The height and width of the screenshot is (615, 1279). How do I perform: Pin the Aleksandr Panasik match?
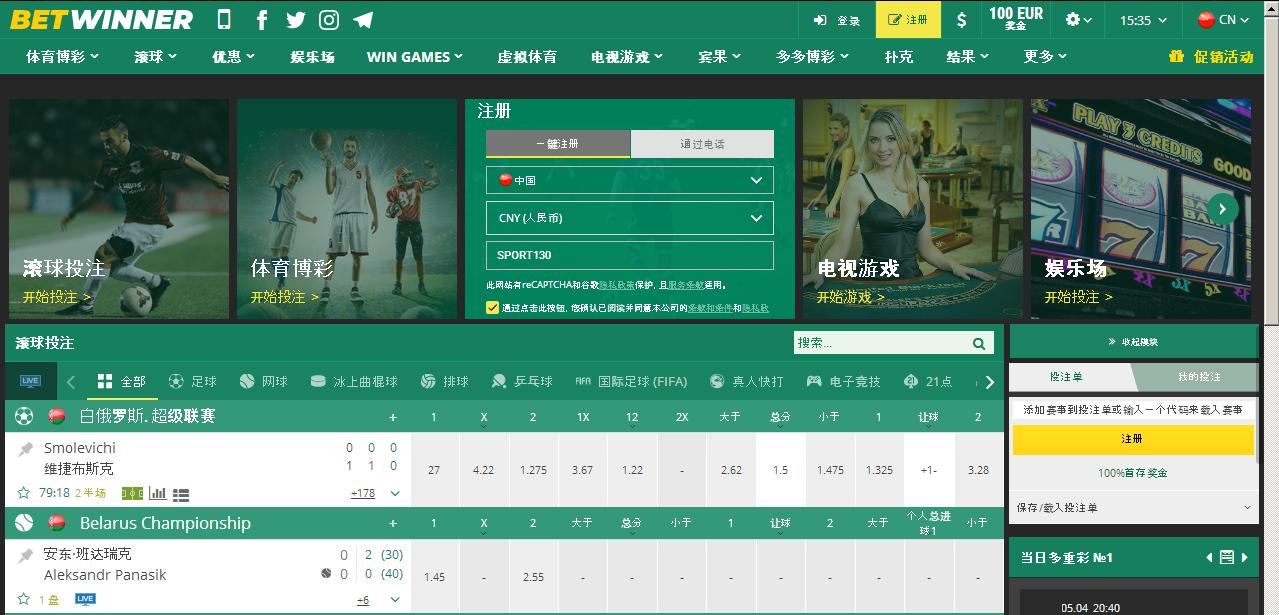click(x=26, y=556)
